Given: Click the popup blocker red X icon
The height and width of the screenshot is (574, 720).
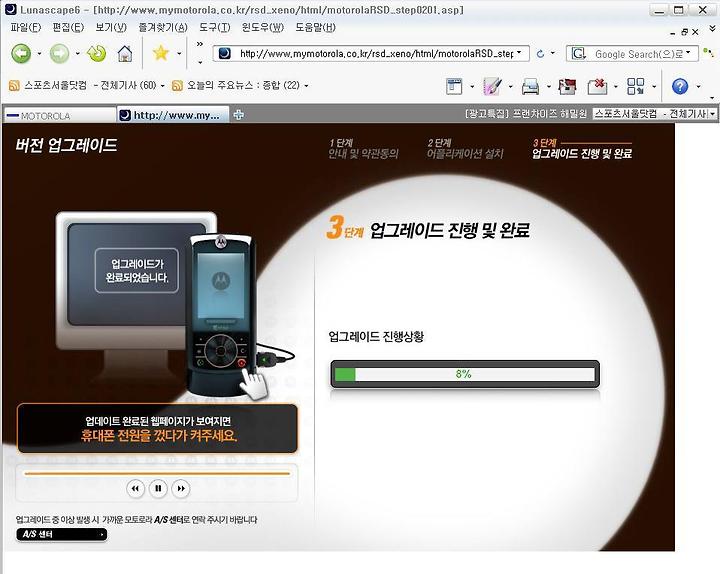Looking at the screenshot, I should point(597,86).
